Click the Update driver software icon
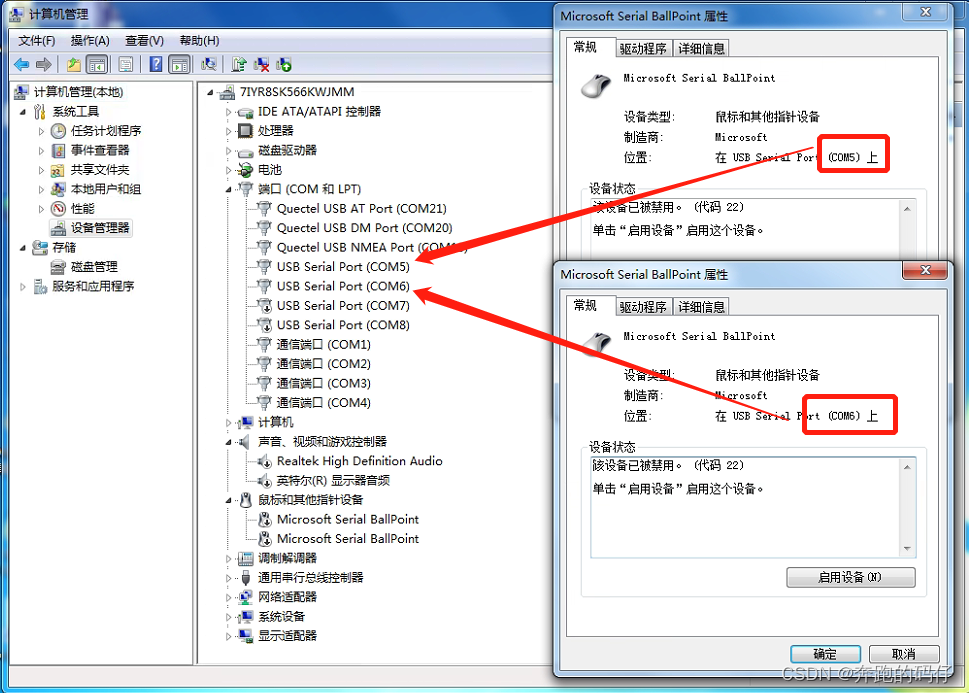Screen dimensions: 969x693 [x=239, y=64]
